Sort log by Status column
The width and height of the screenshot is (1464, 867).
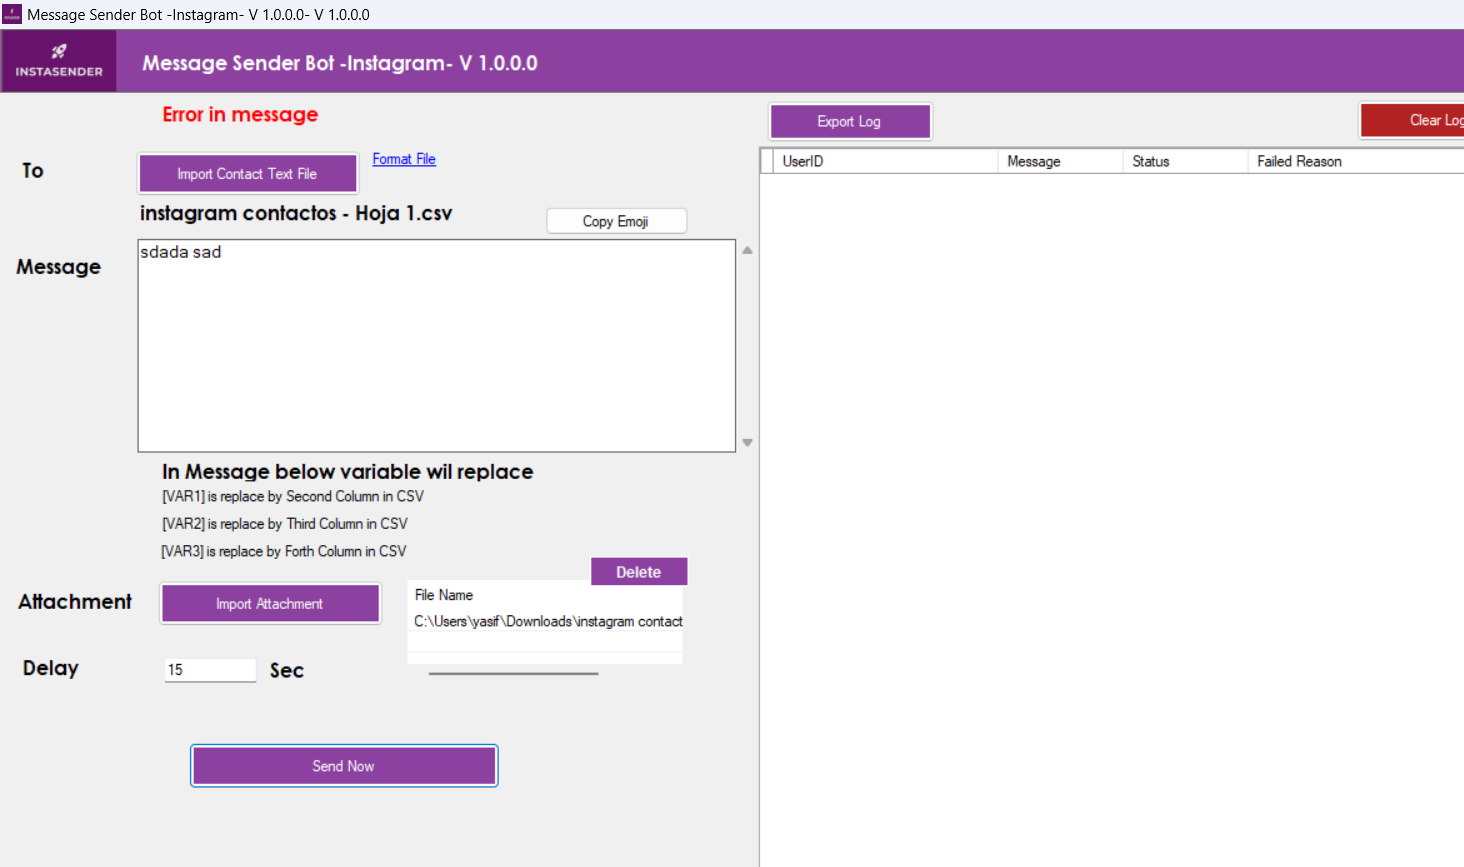[1185, 161]
